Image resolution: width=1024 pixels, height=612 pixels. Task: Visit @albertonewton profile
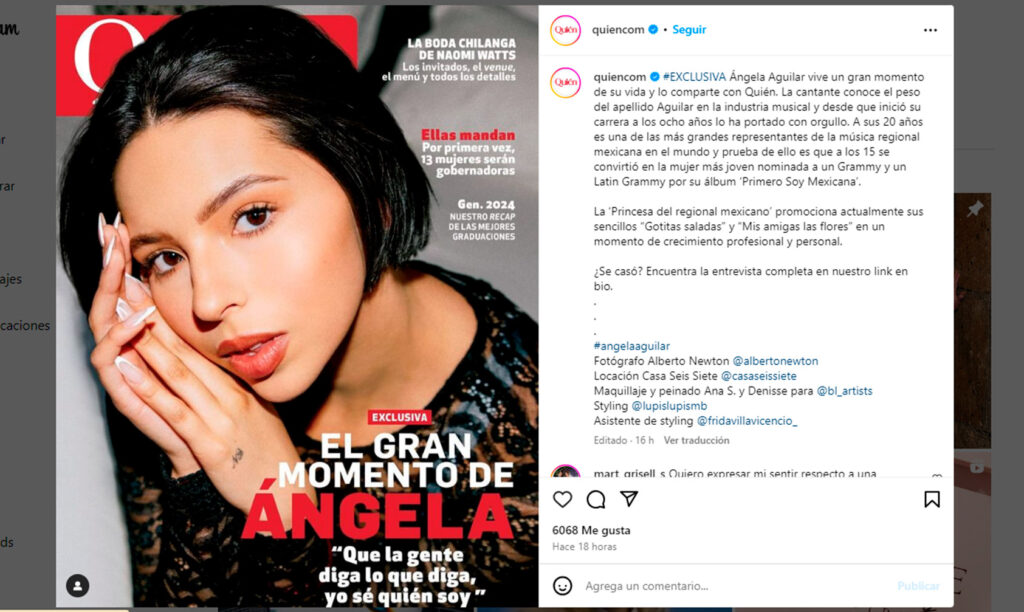click(x=775, y=361)
